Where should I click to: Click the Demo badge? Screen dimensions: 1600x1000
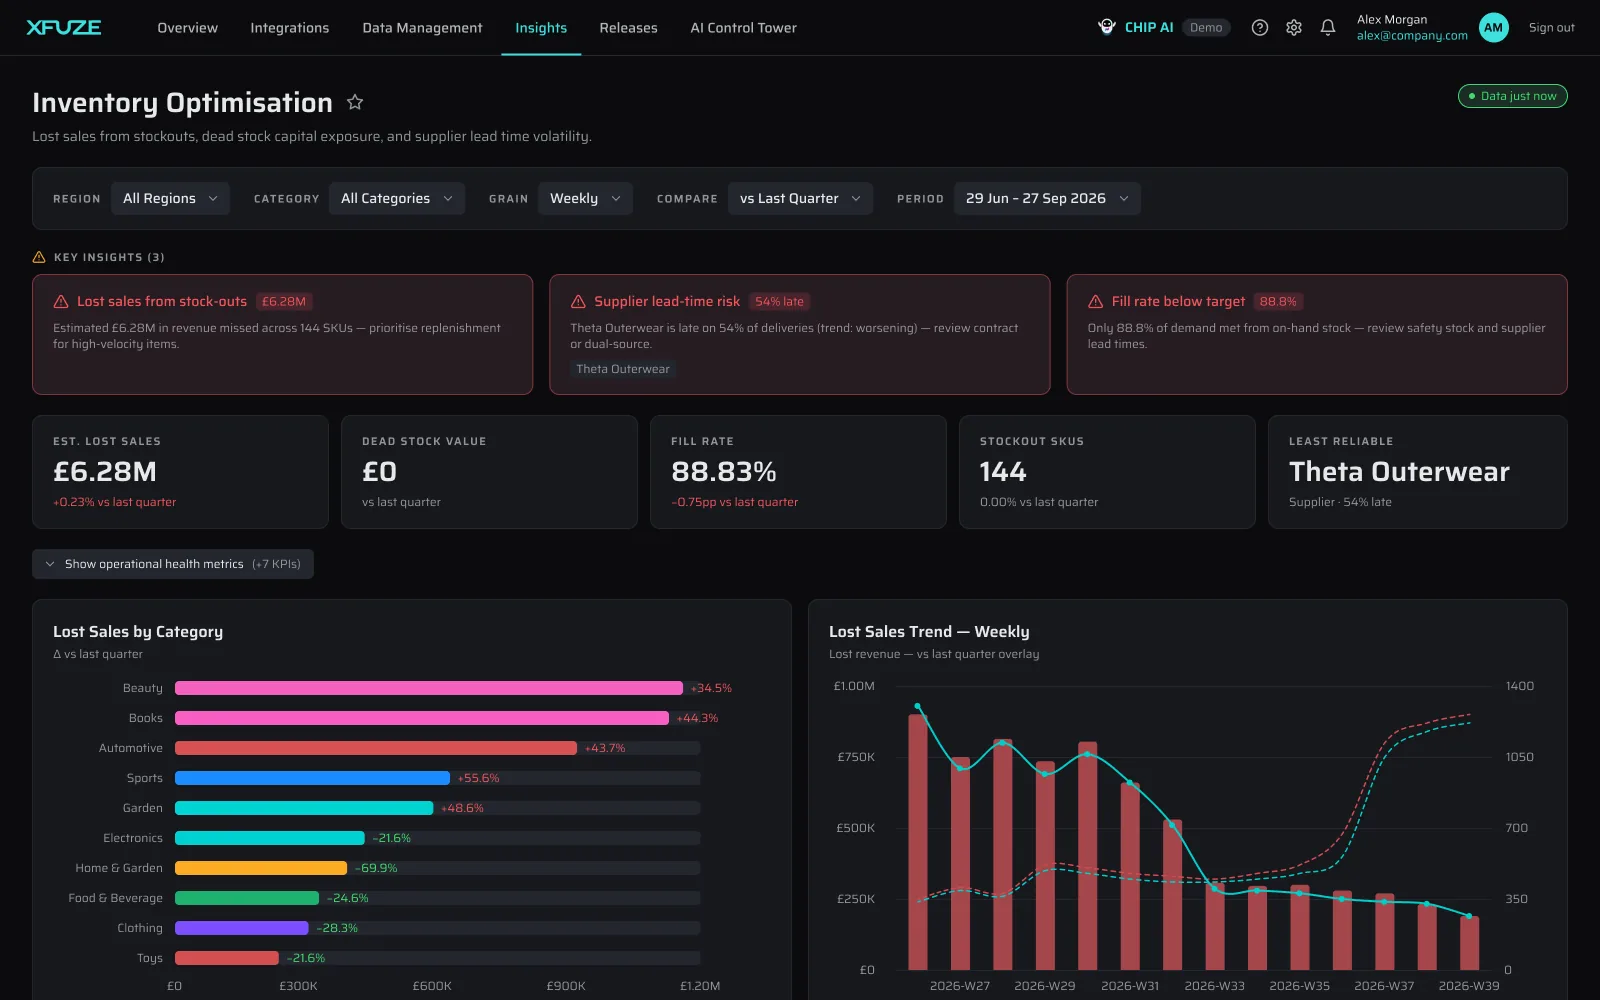1206,28
